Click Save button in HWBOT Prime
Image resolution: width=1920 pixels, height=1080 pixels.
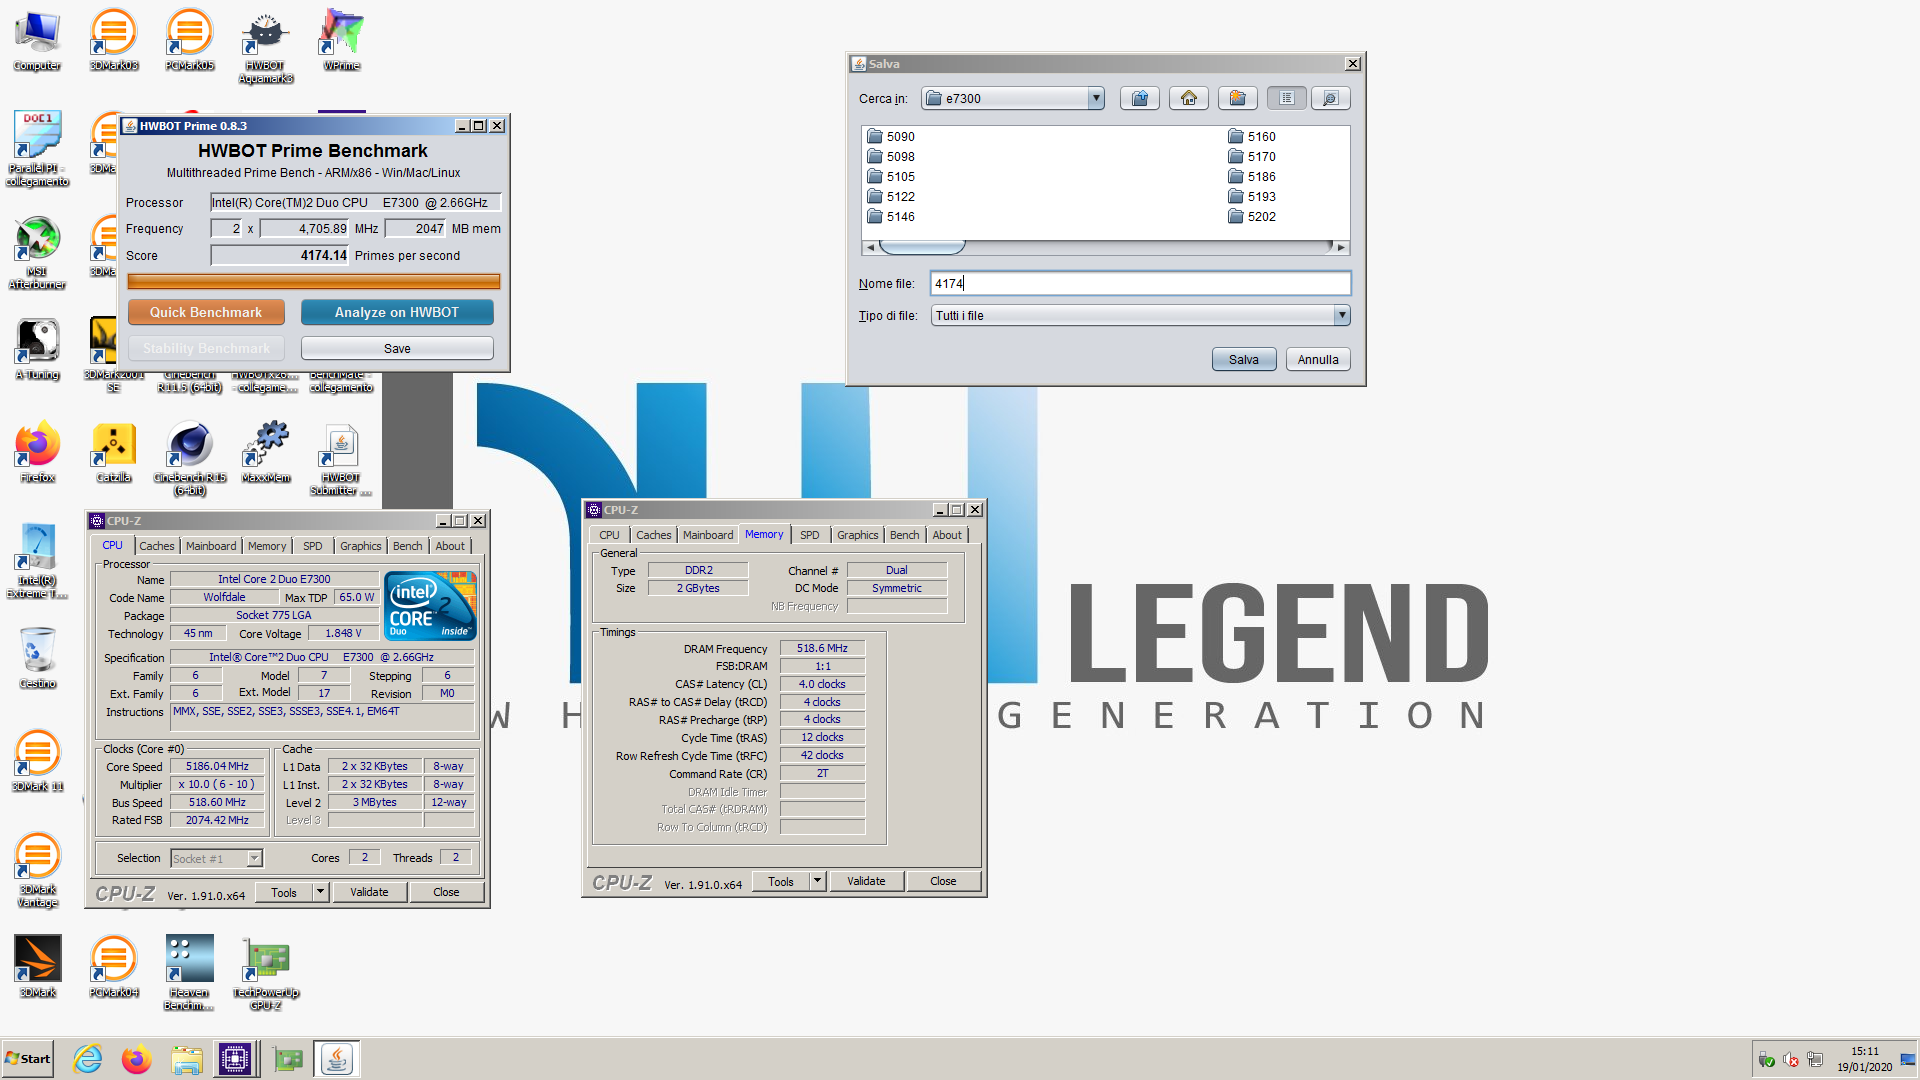tap(397, 348)
